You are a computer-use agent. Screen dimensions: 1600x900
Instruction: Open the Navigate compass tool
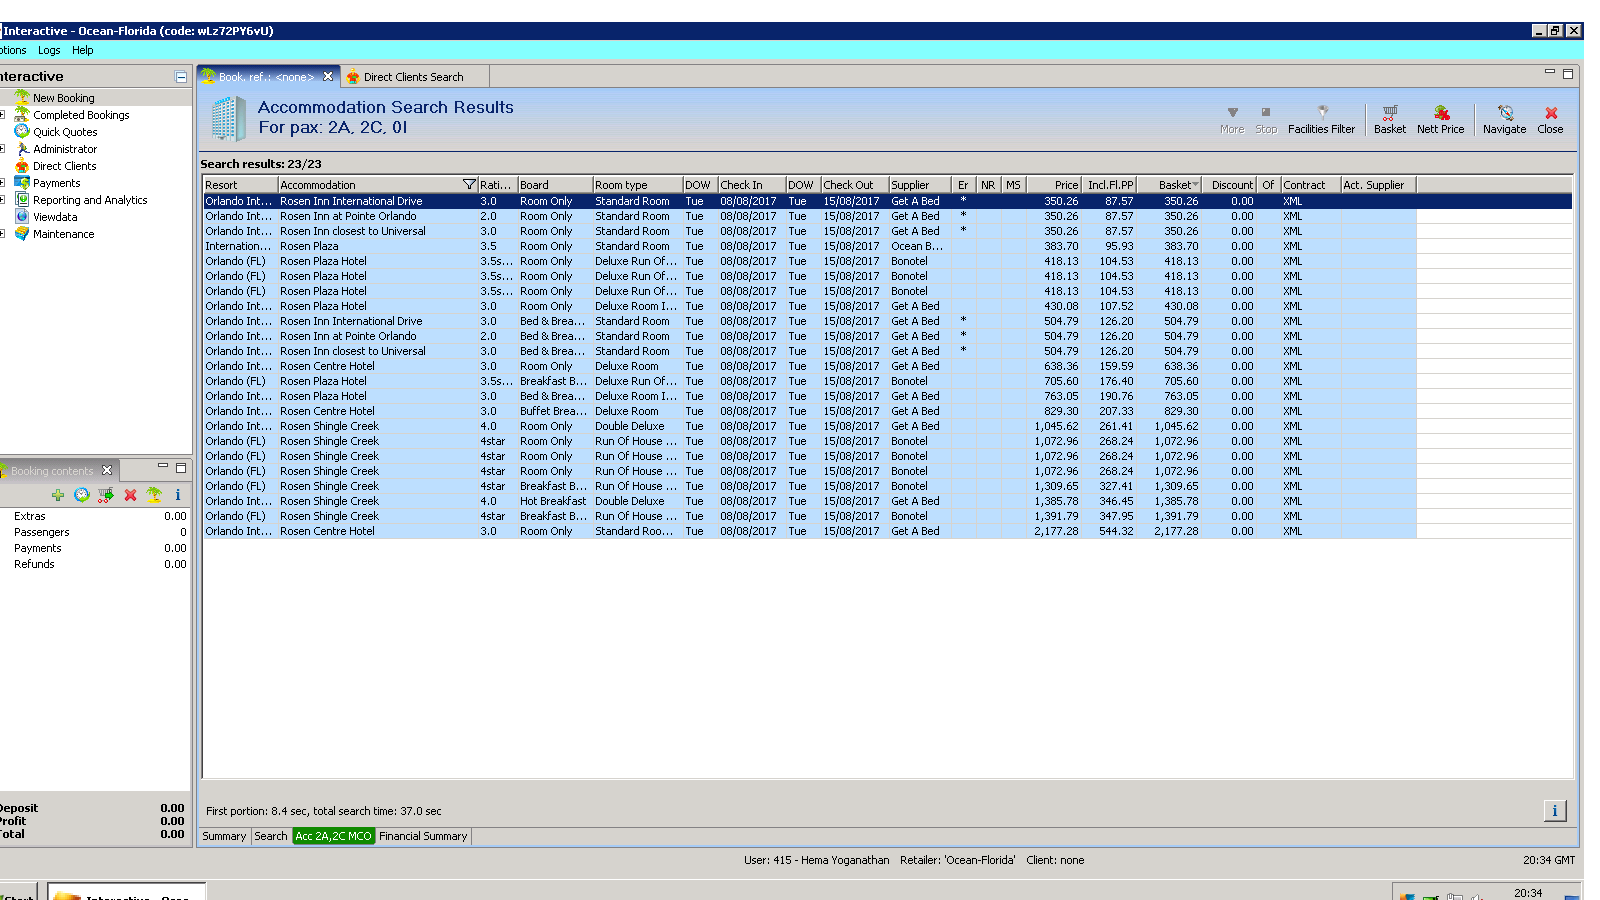[1504, 120]
